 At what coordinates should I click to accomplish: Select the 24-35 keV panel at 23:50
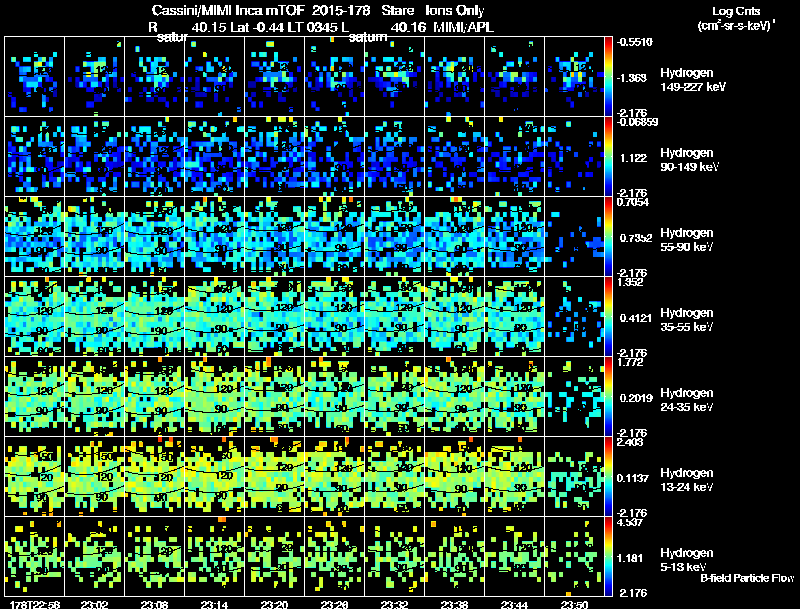tap(574, 397)
